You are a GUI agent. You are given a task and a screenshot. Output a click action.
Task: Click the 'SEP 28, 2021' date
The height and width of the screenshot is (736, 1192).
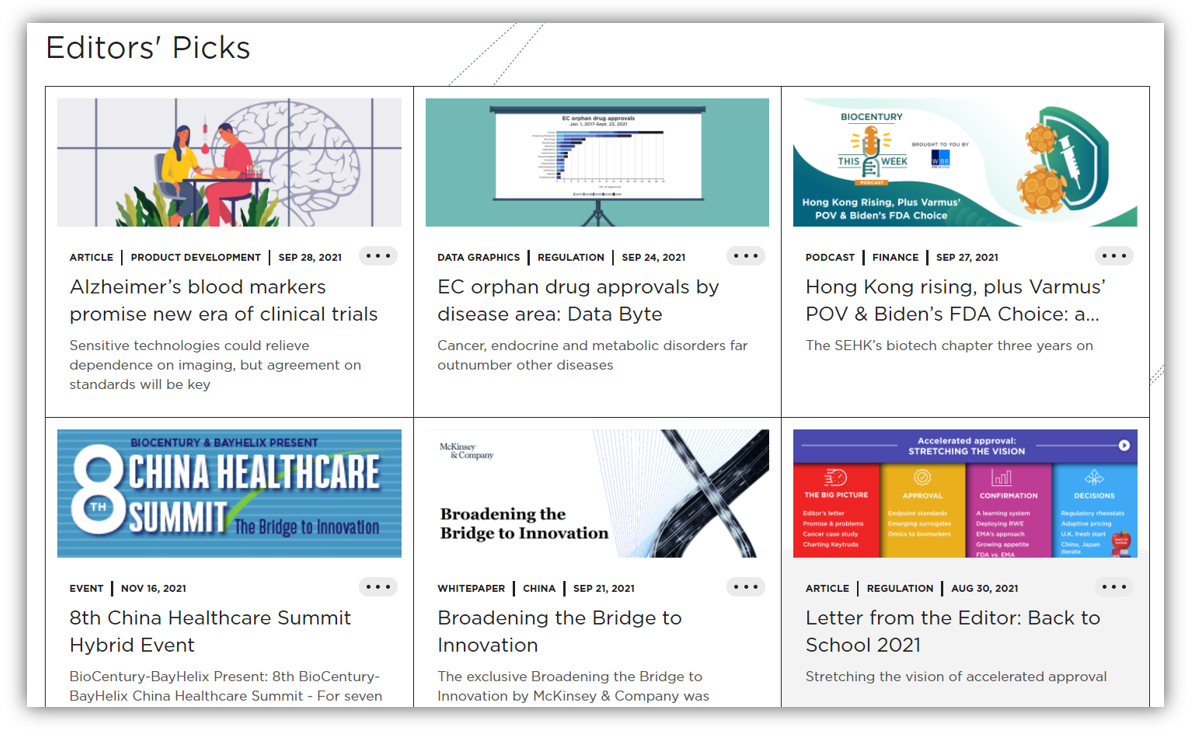[x=310, y=257]
